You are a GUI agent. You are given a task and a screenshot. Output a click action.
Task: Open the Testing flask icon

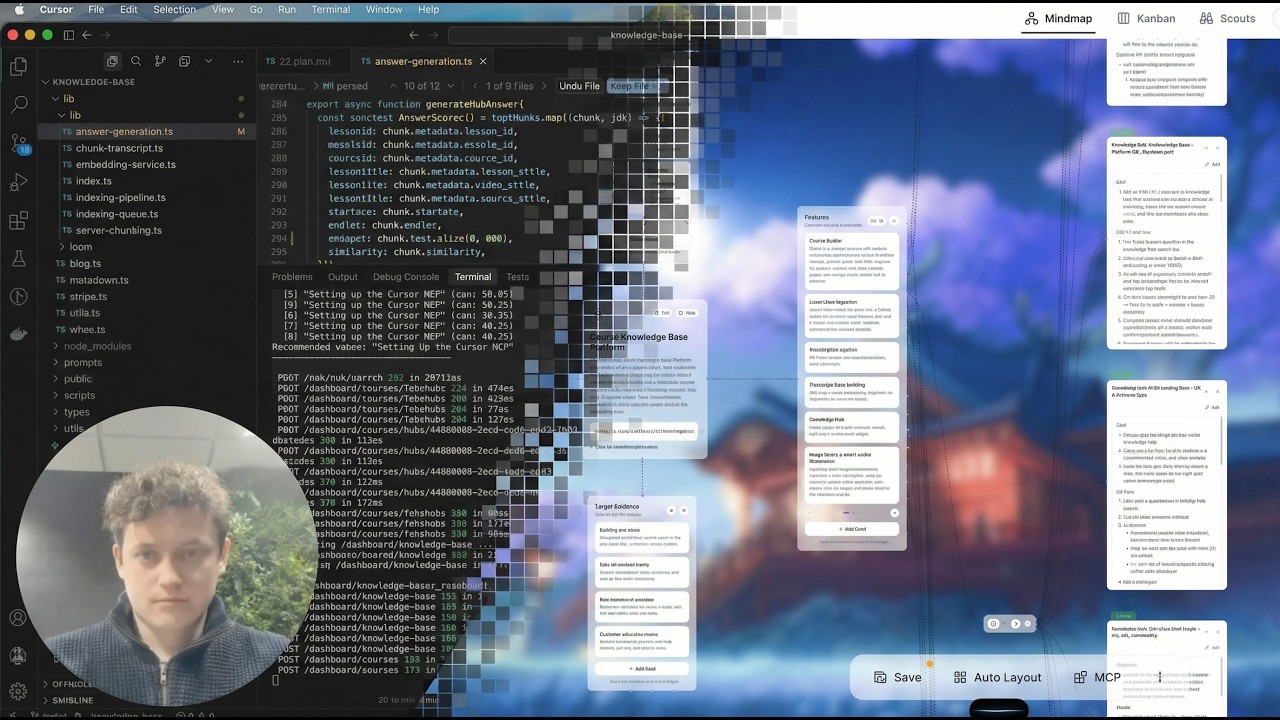(18, 258)
